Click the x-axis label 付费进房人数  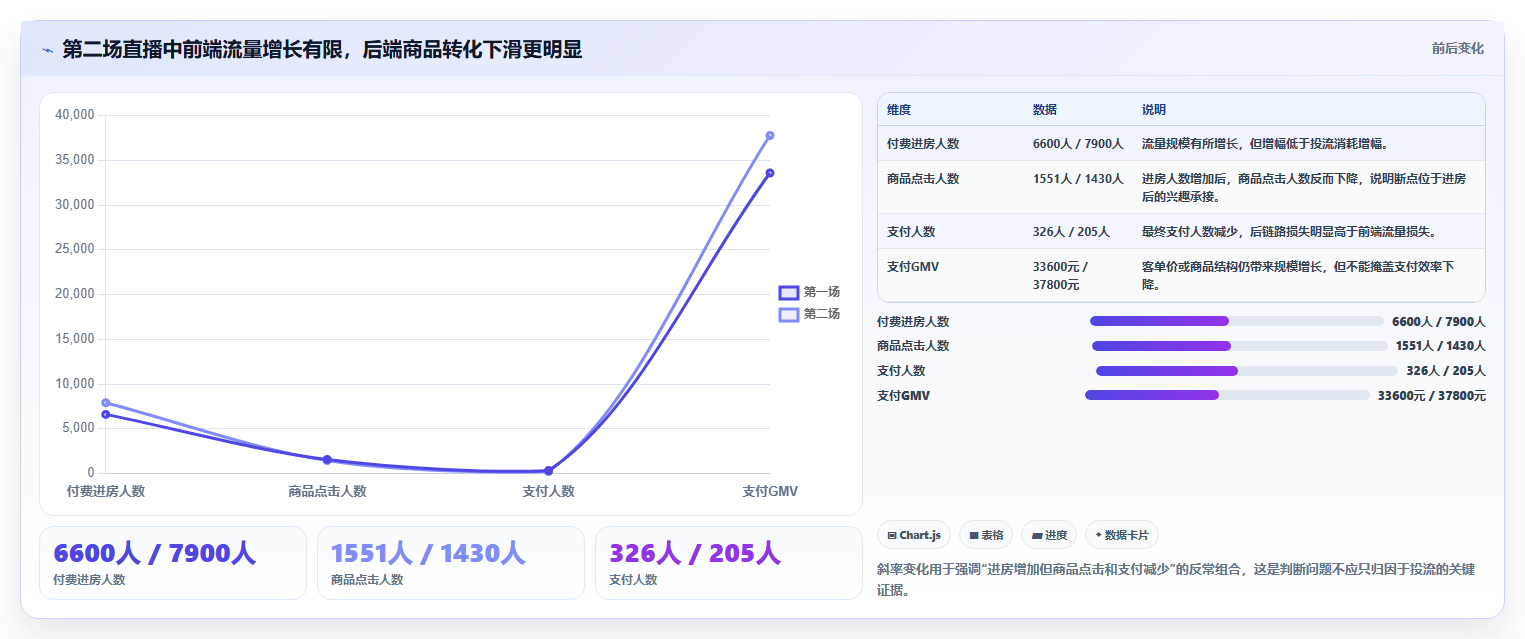pos(106,491)
